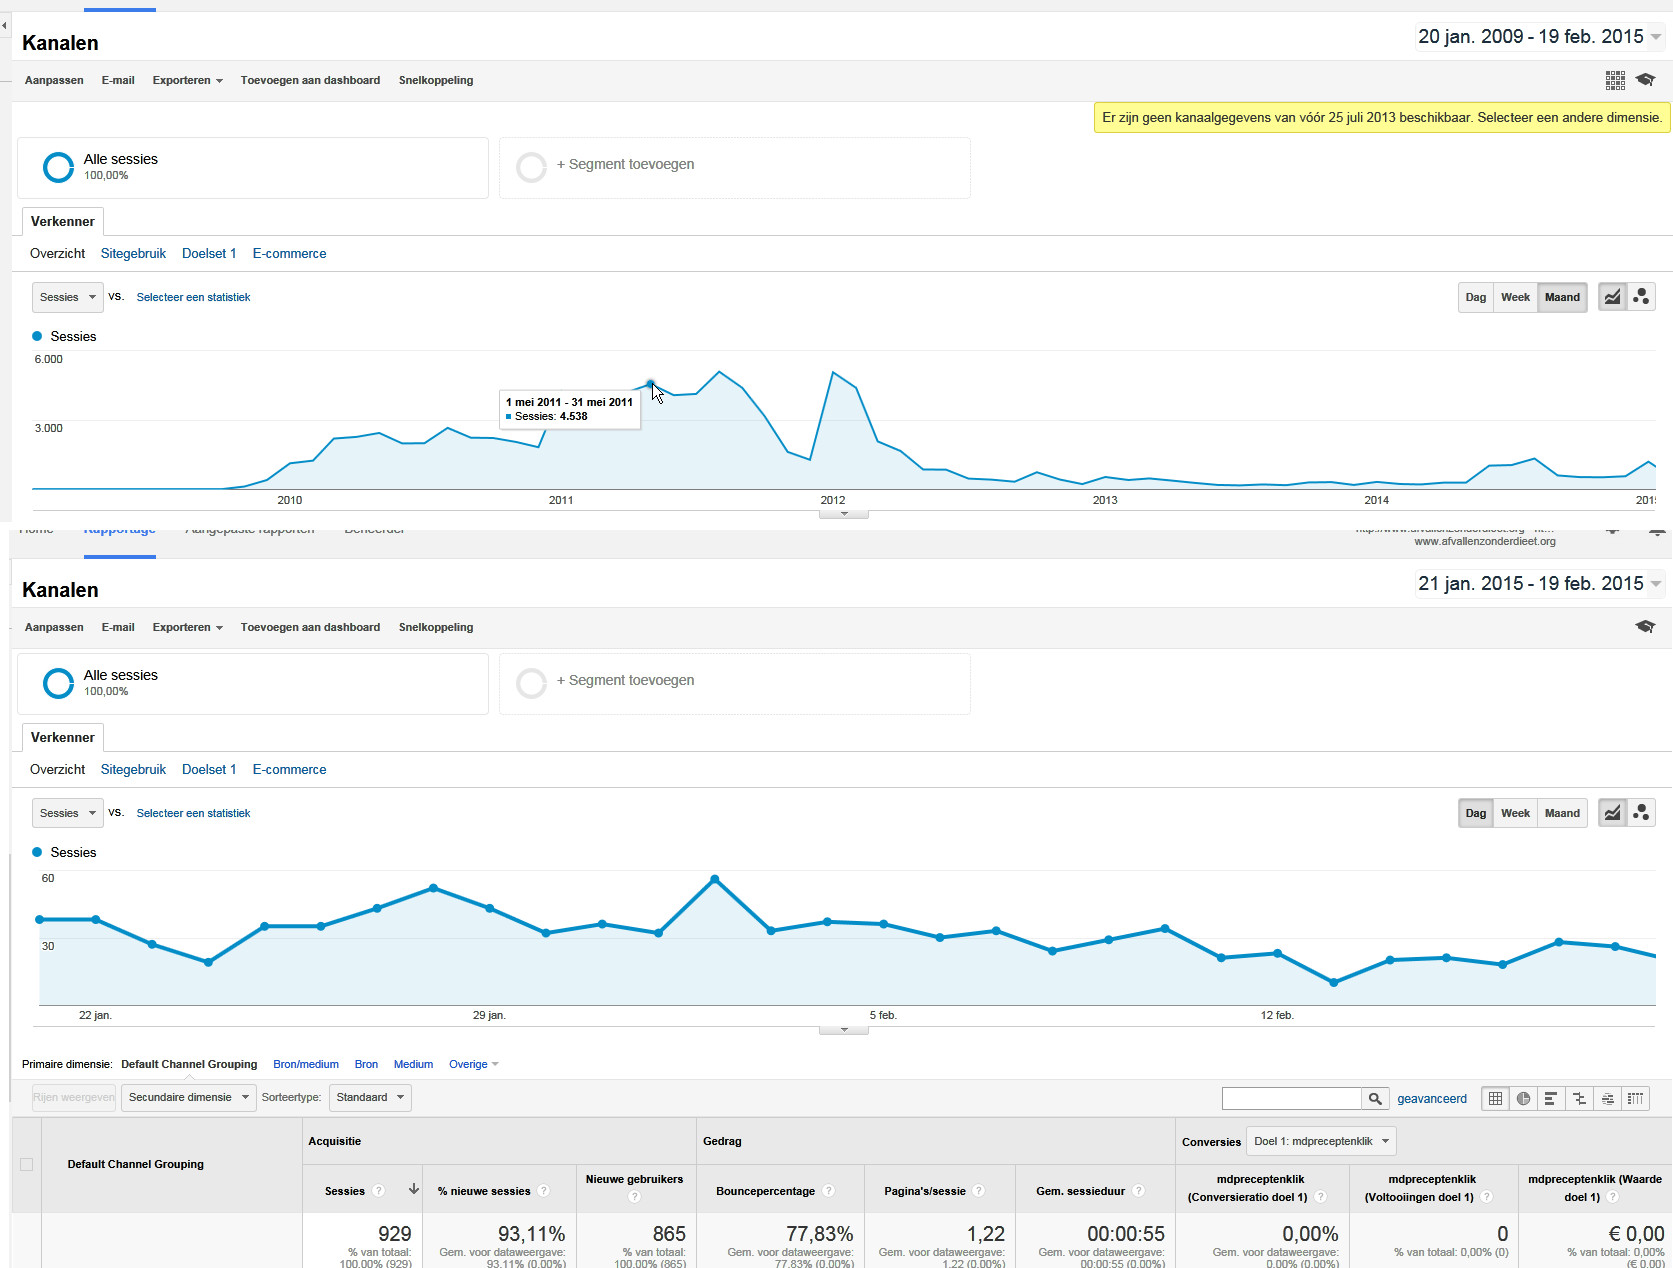The width and height of the screenshot is (1673, 1268).
Task: Toggle Week granularity in lower chart
Action: (x=1515, y=813)
